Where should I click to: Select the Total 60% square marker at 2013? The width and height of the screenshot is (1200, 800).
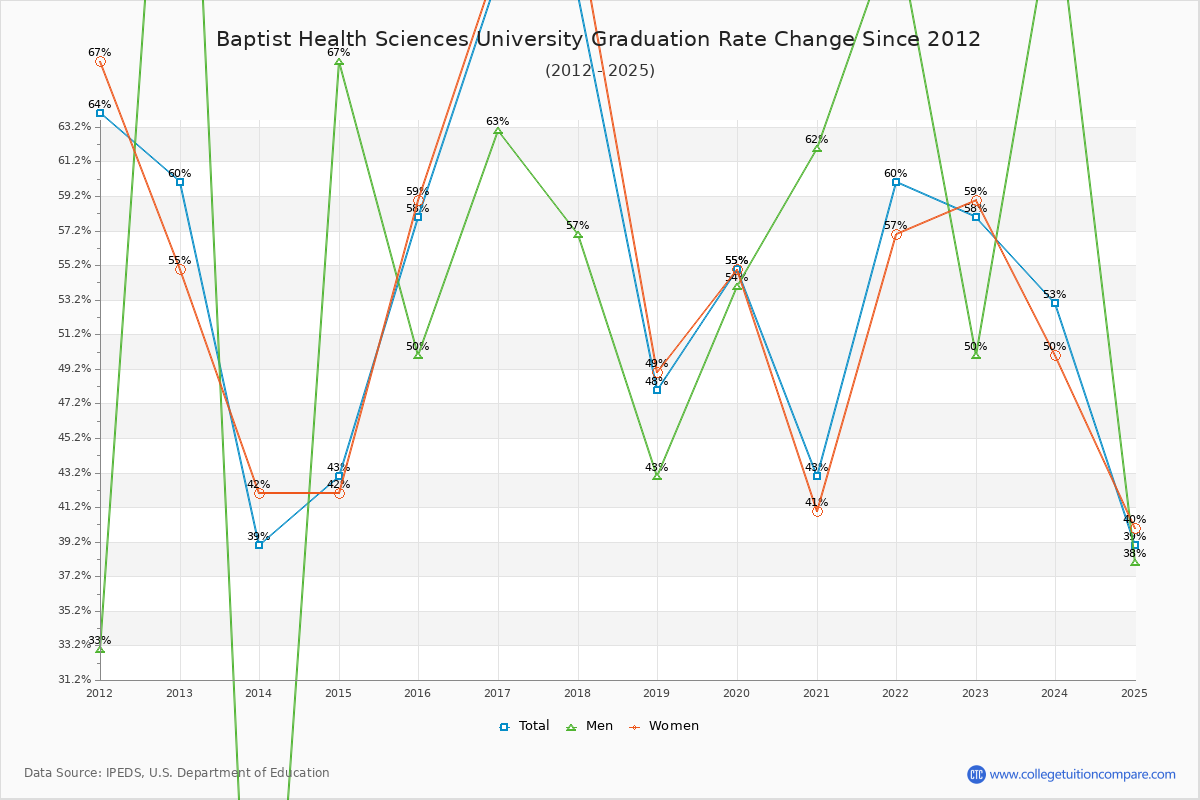(180, 182)
